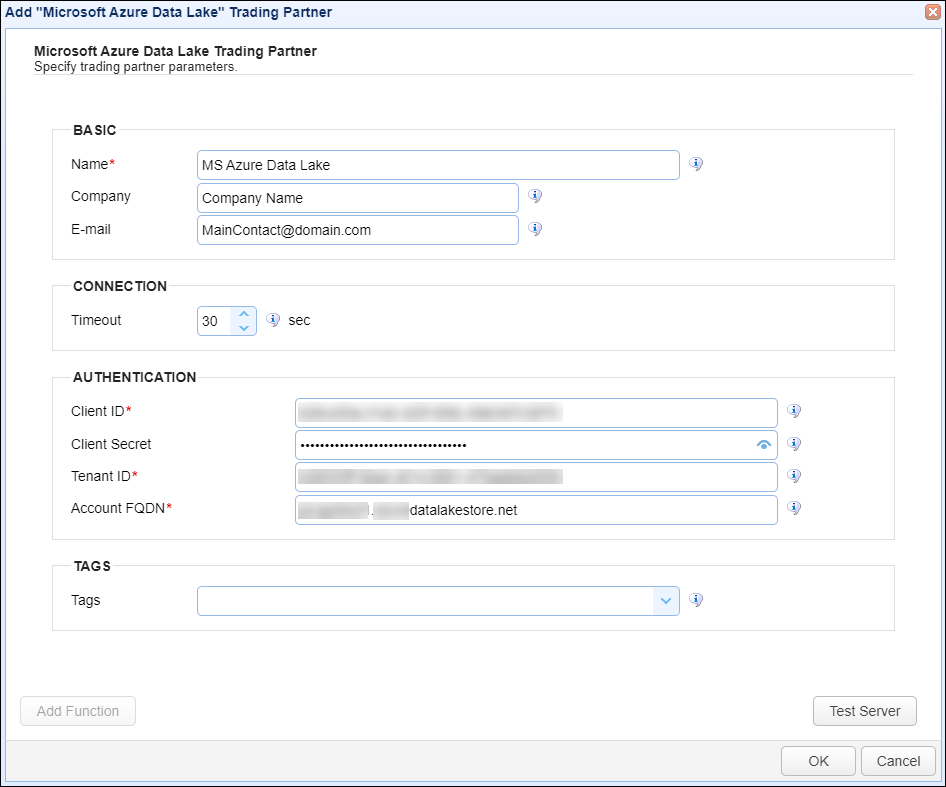946x787 pixels.
Task: Reveal the Client Secret with eye icon
Action: tap(764, 445)
